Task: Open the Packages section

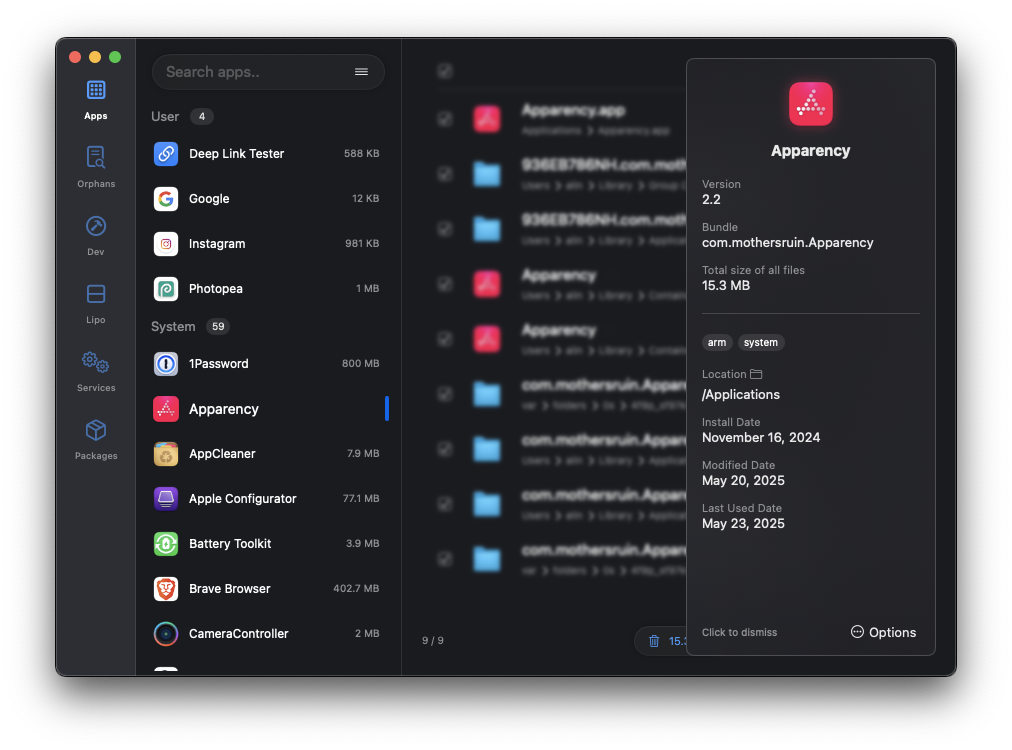Action: (x=96, y=440)
